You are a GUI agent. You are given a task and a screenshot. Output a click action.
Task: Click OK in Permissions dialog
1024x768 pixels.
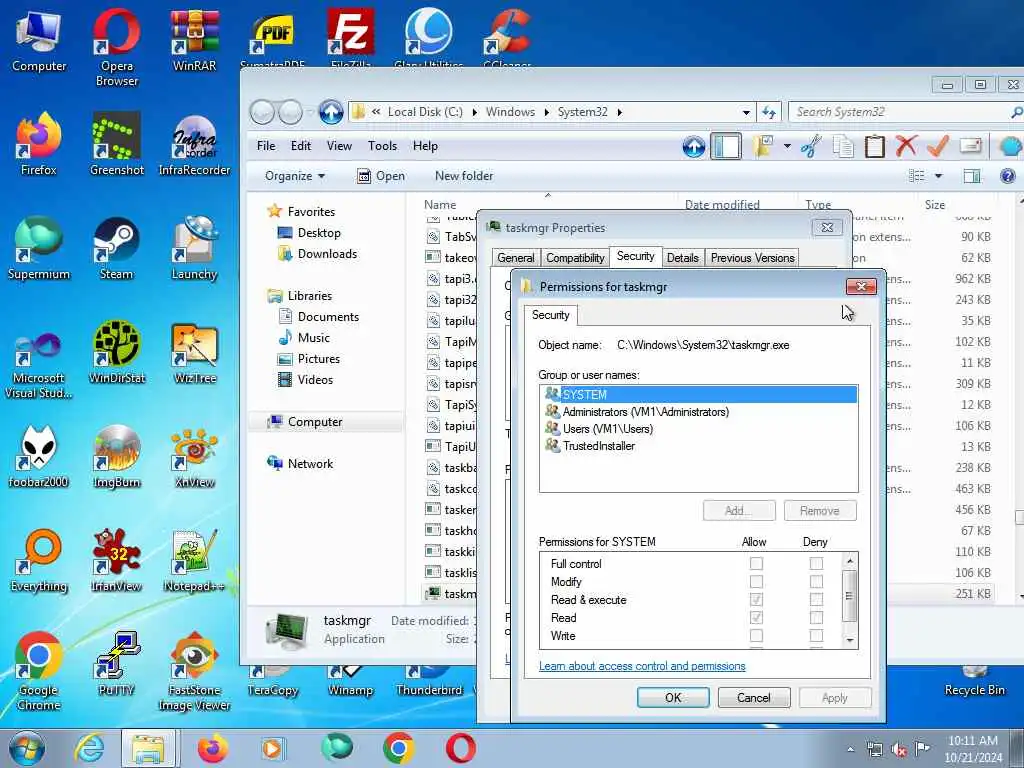673,697
